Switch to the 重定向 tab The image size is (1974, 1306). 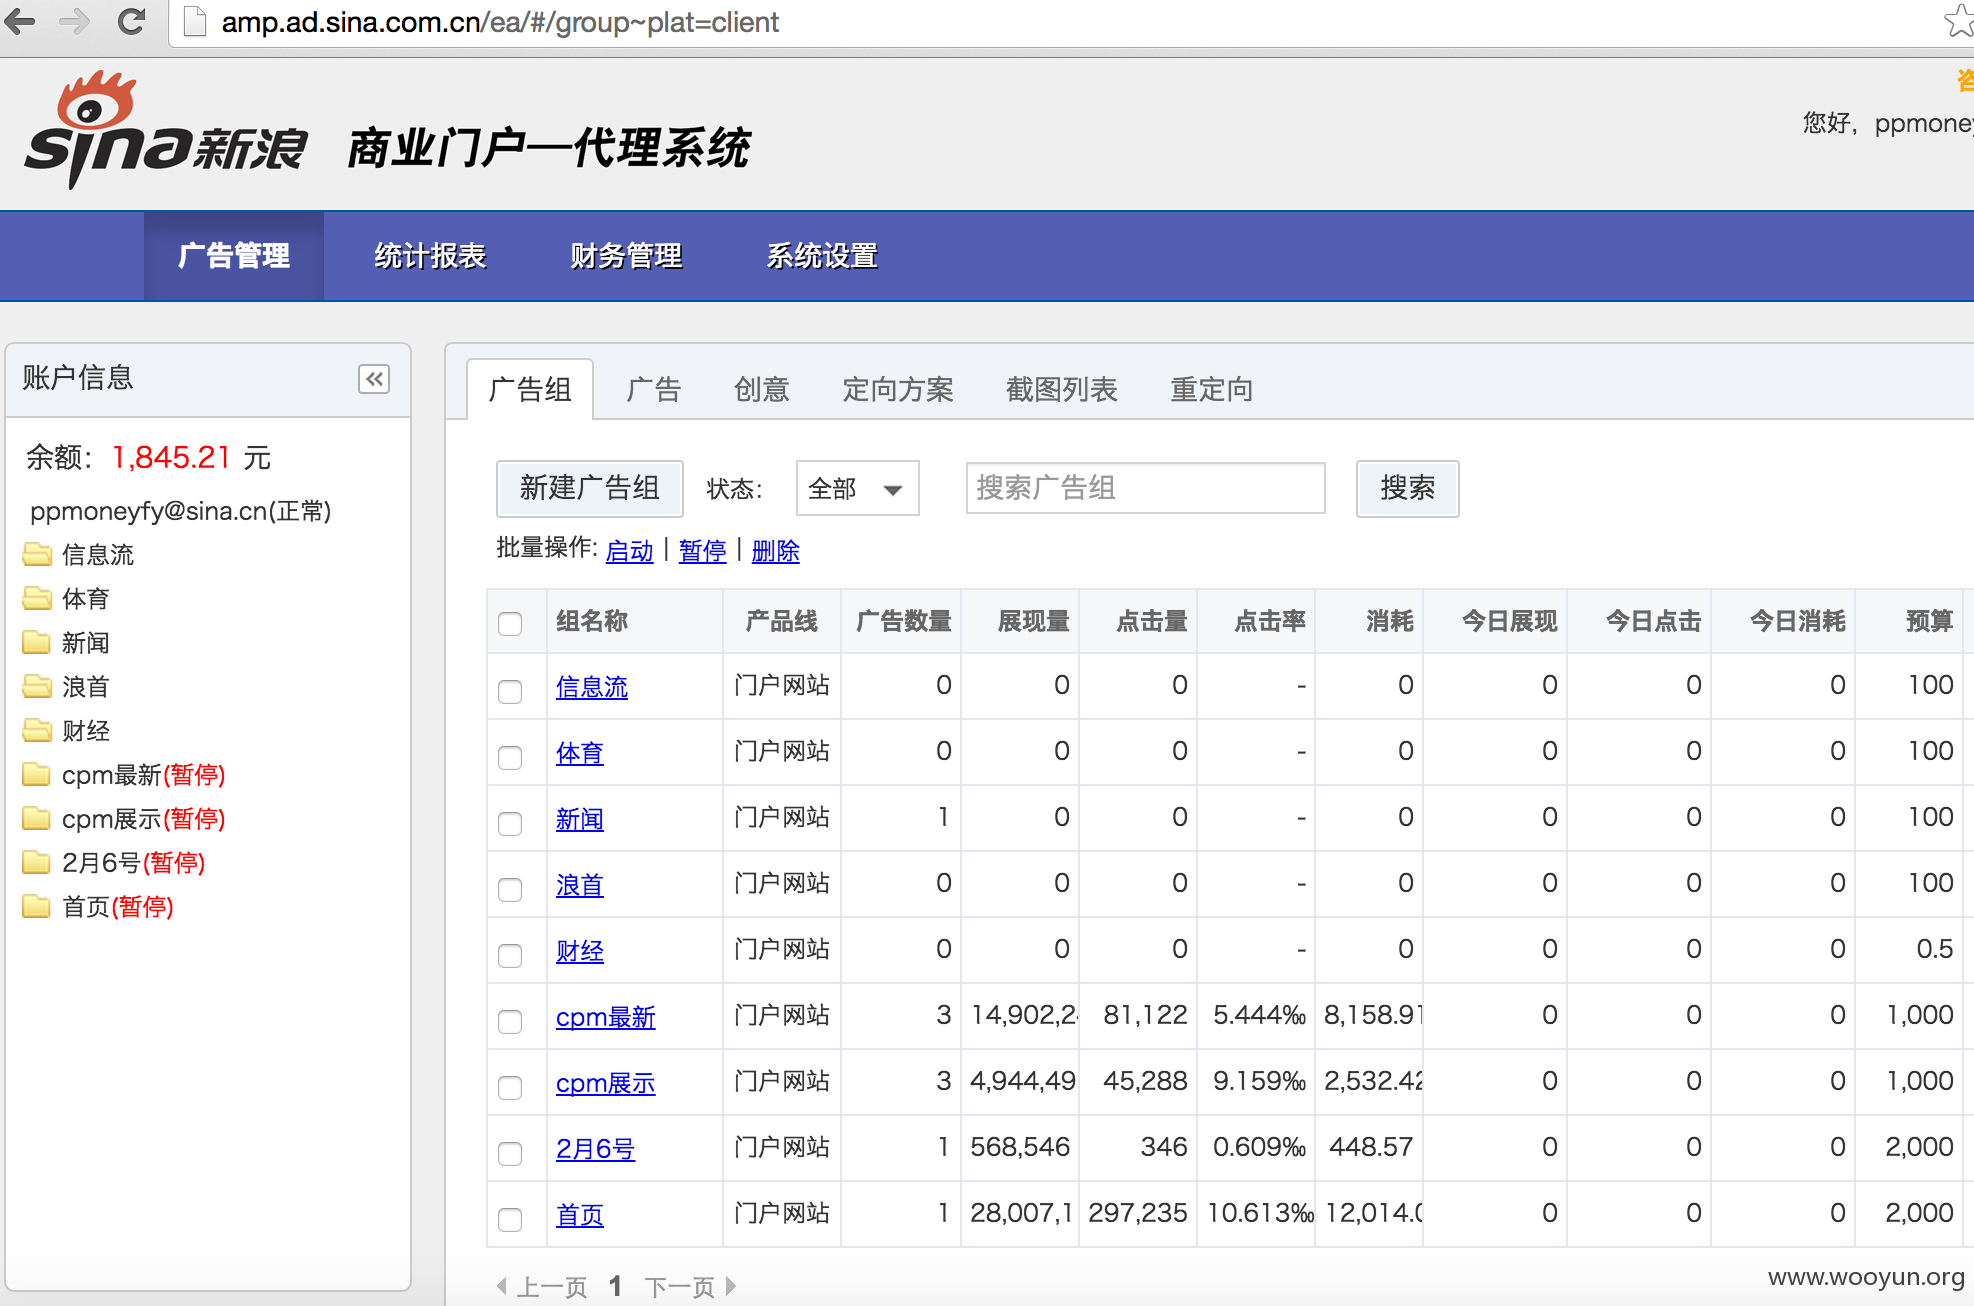tap(1212, 389)
